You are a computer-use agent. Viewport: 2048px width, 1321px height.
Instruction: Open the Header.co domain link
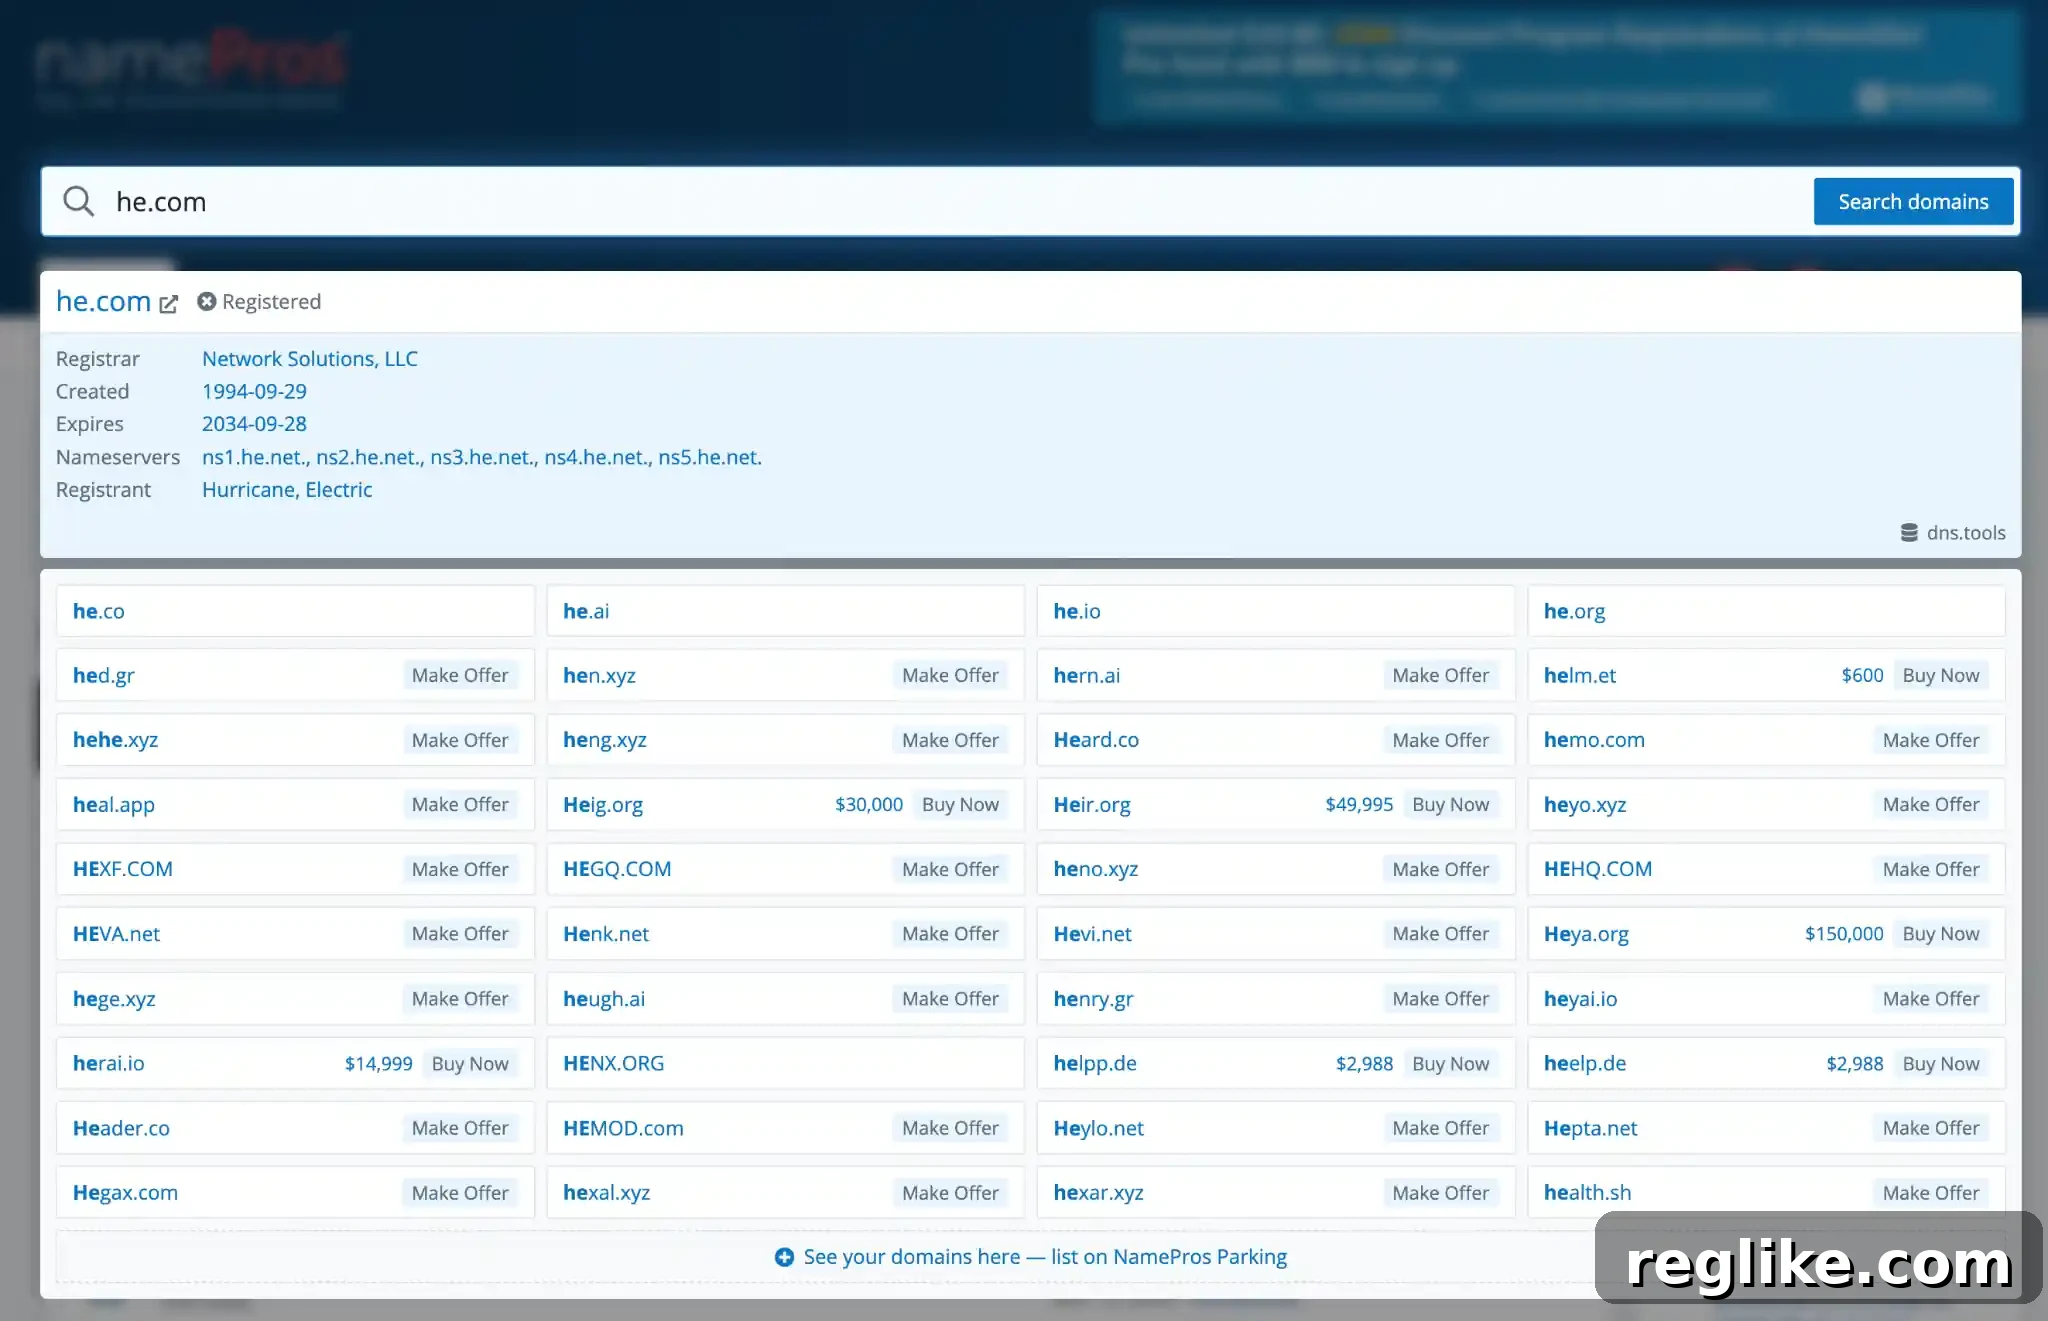click(121, 1128)
